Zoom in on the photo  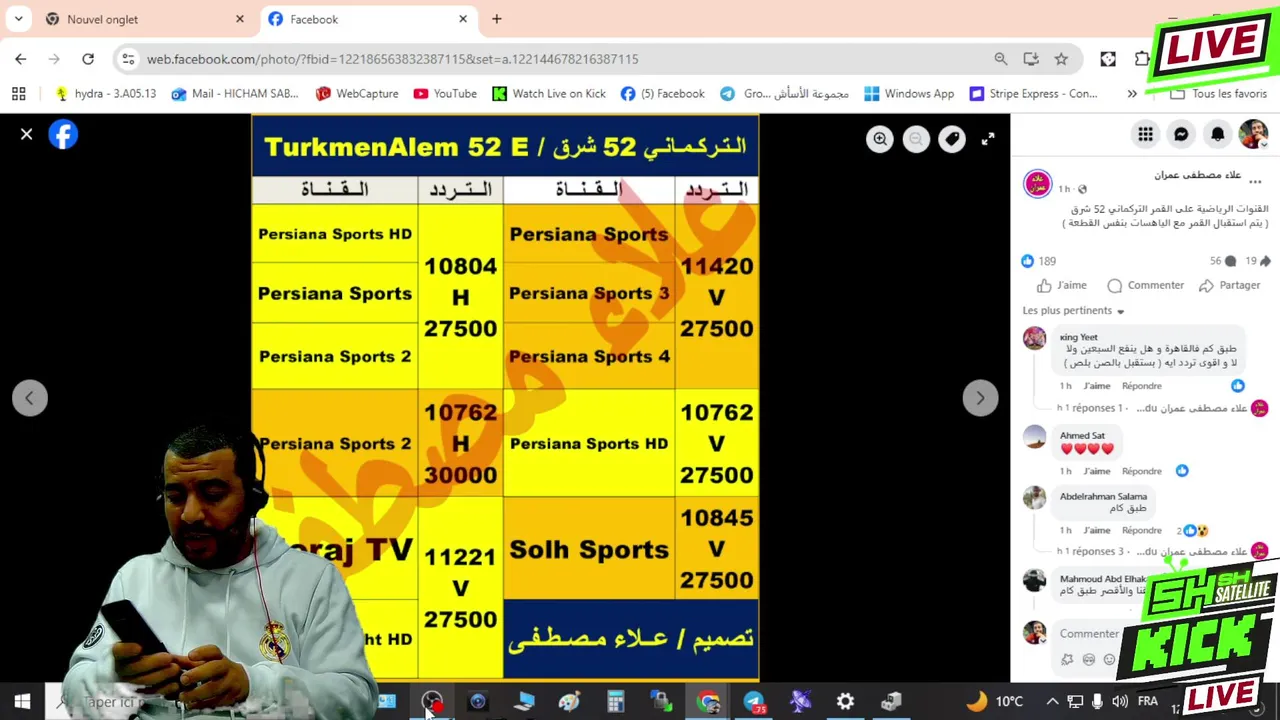tap(880, 139)
